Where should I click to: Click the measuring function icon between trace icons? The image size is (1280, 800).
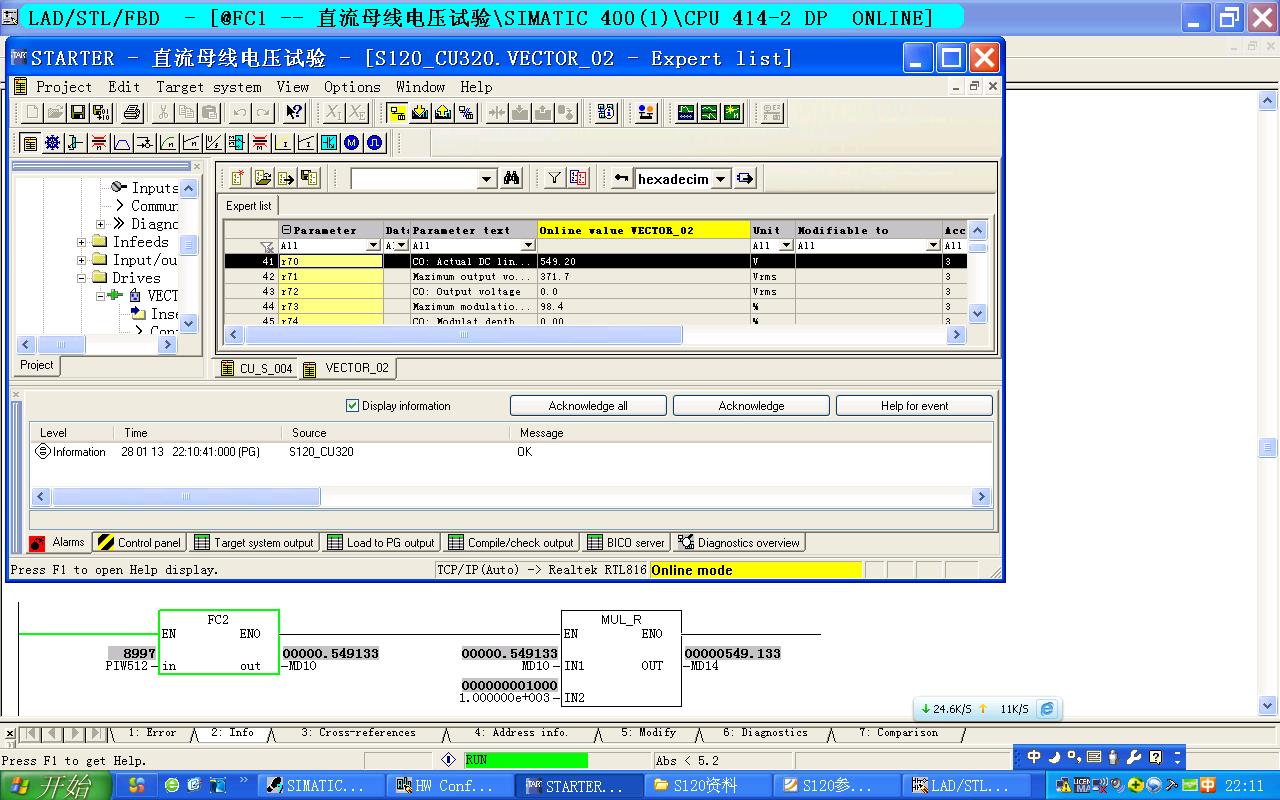[709, 113]
